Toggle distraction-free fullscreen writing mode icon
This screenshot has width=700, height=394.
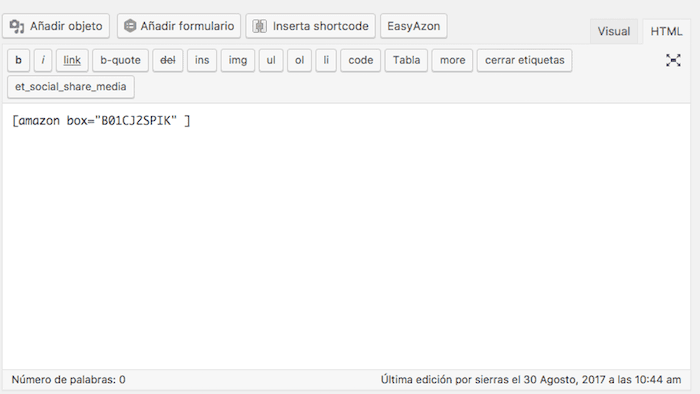pyautogui.click(x=673, y=60)
